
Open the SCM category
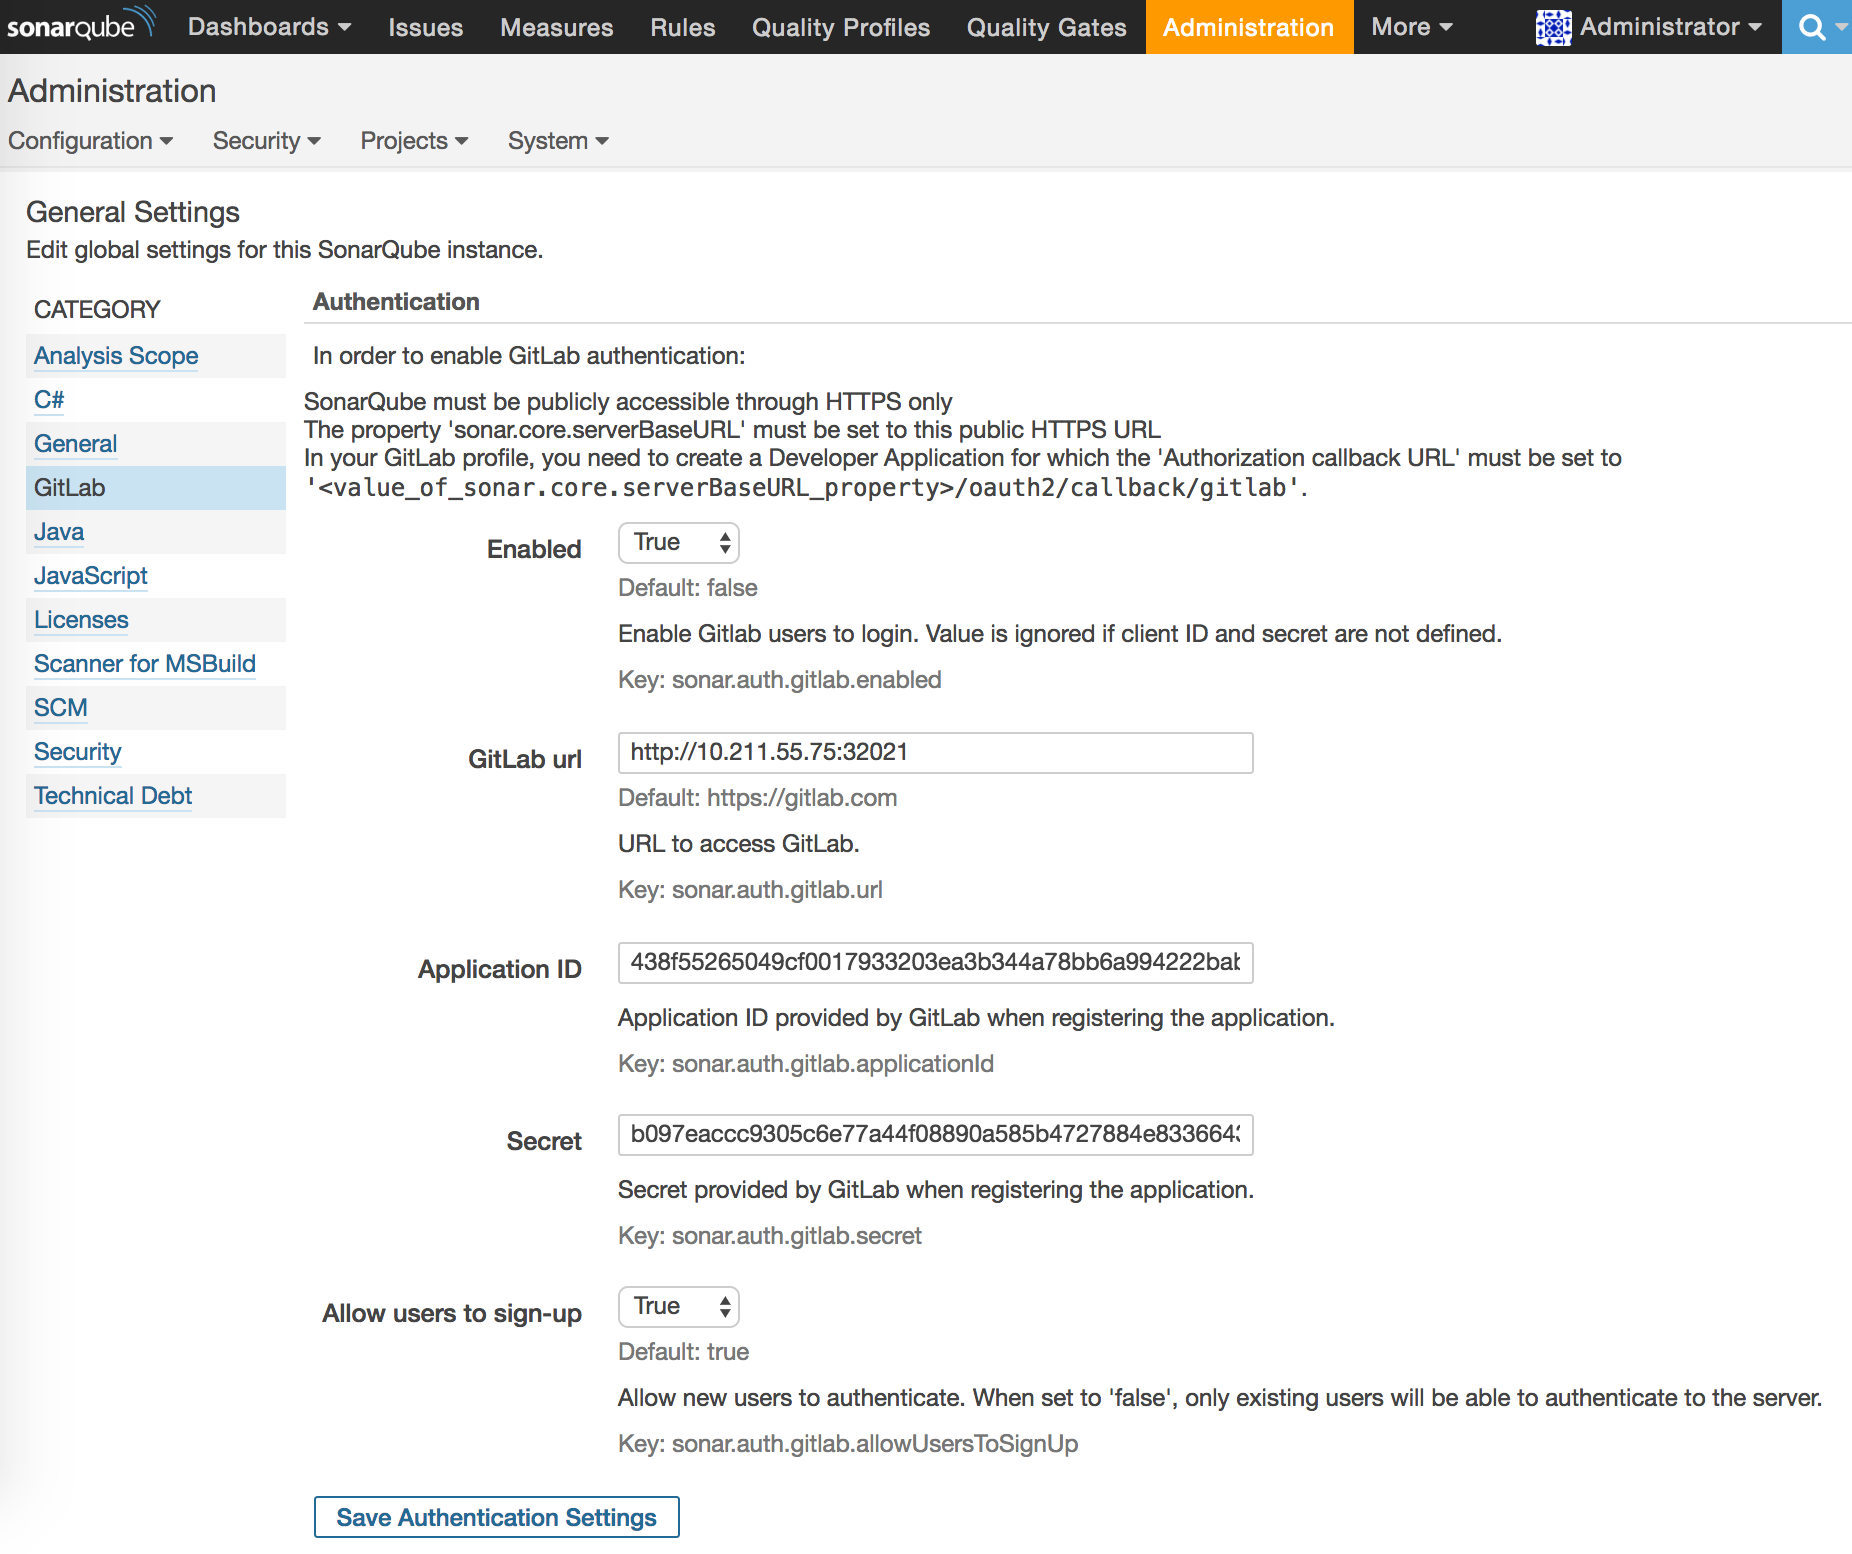point(60,708)
